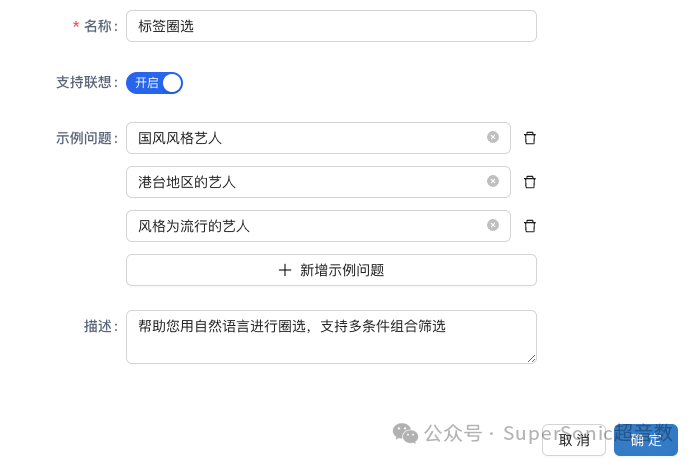The height and width of the screenshot is (461, 695).
Task: Delete the 国风风格艺人 example row
Action: tap(530, 138)
